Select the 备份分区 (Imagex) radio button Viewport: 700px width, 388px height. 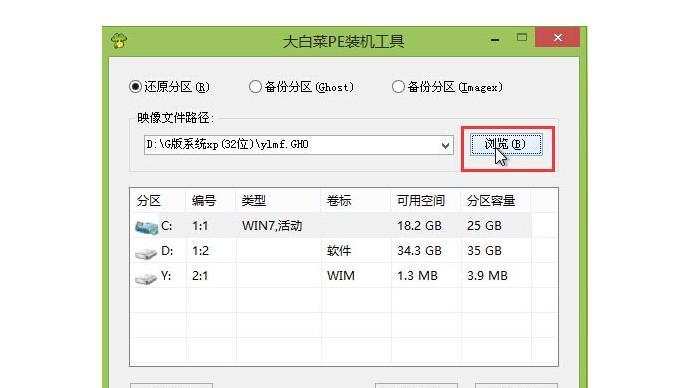tap(398, 87)
